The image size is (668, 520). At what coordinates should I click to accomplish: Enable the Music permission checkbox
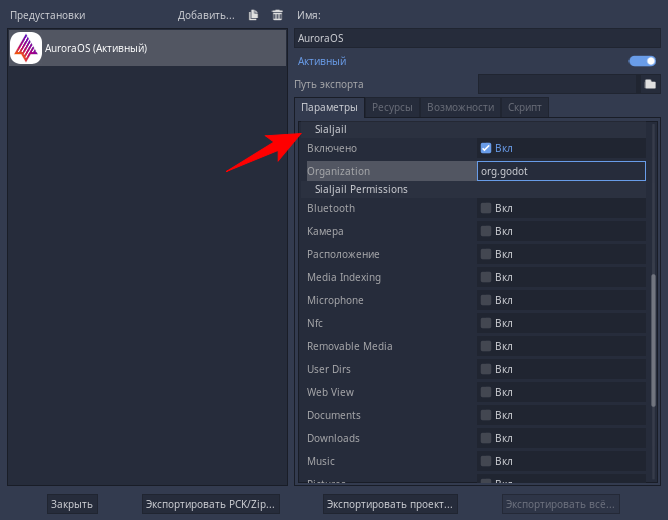pos(486,461)
